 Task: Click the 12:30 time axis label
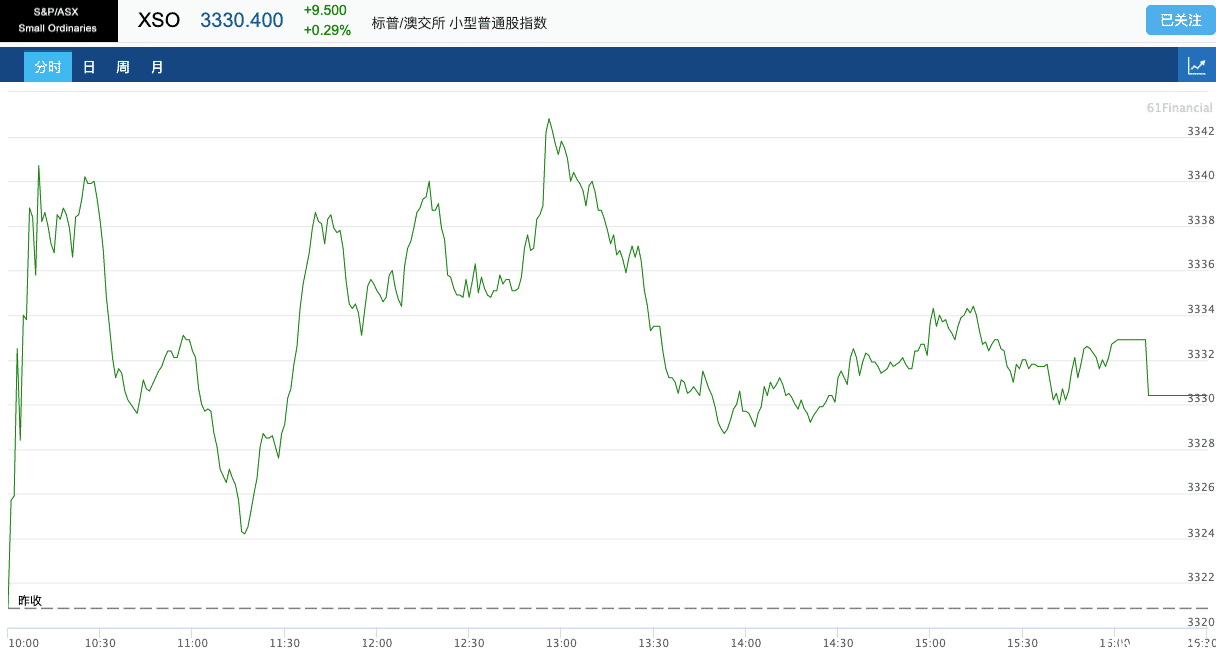pos(469,643)
